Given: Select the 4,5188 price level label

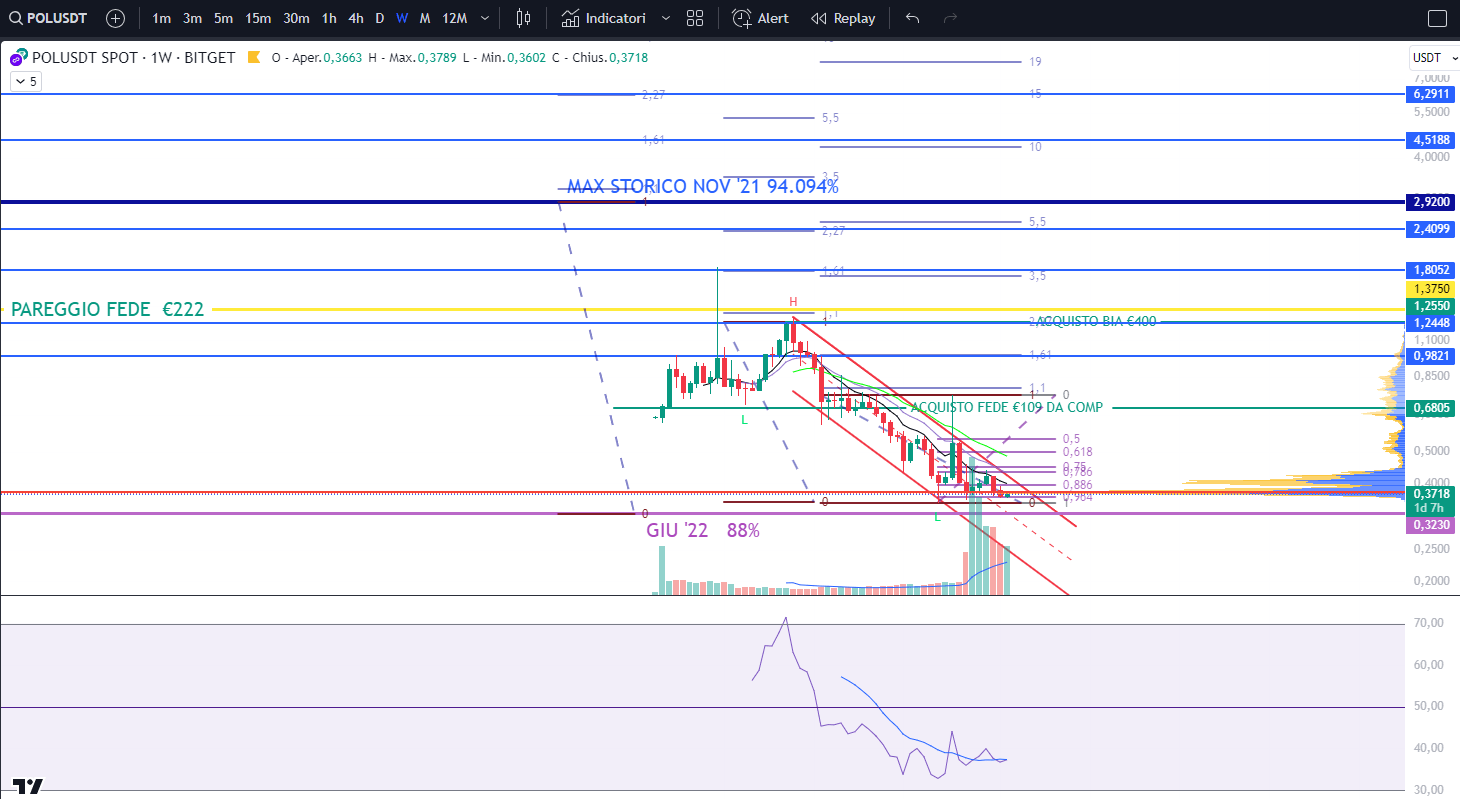Looking at the screenshot, I should [x=1431, y=140].
